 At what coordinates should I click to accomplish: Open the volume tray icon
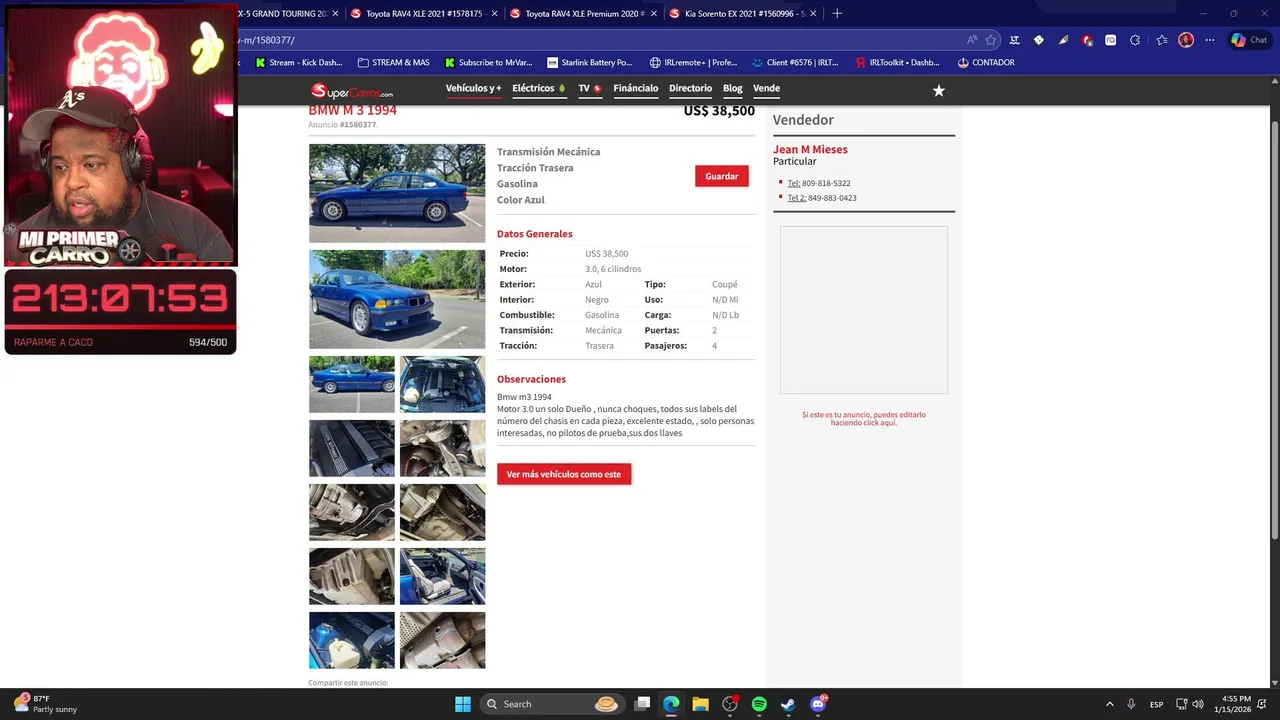tap(1198, 704)
